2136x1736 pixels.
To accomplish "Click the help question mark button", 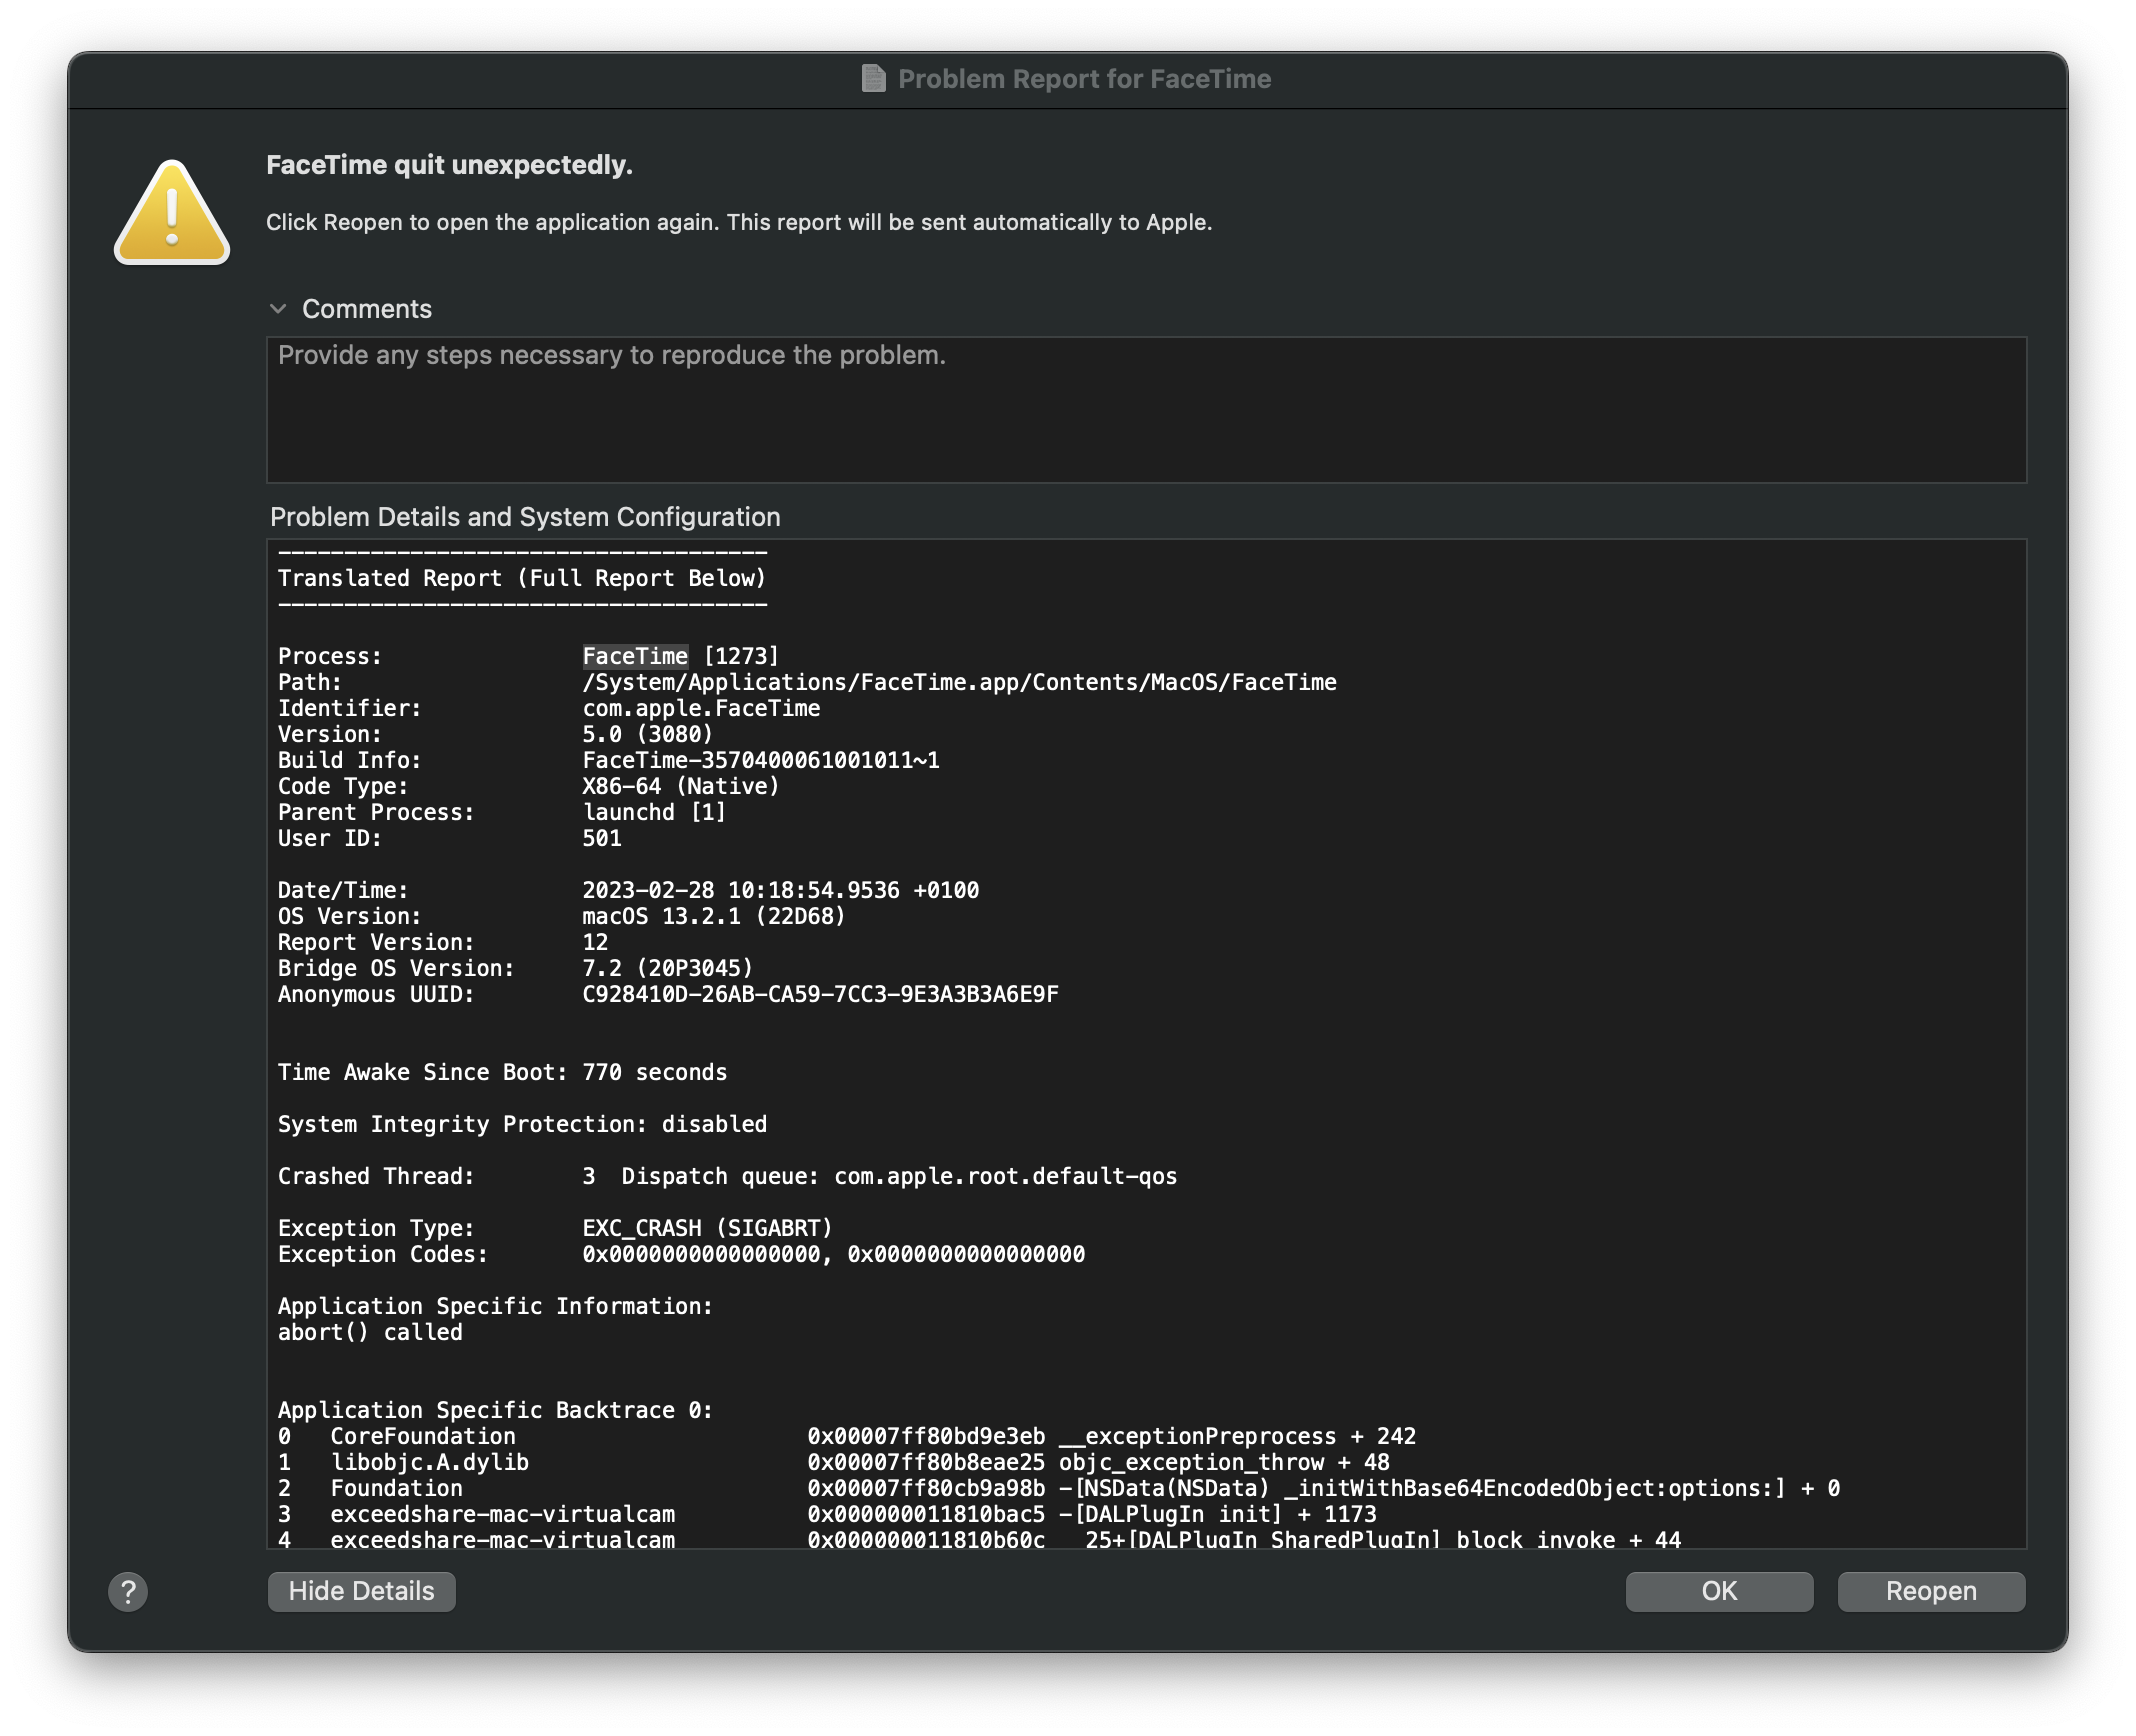I will pyautogui.click(x=128, y=1591).
